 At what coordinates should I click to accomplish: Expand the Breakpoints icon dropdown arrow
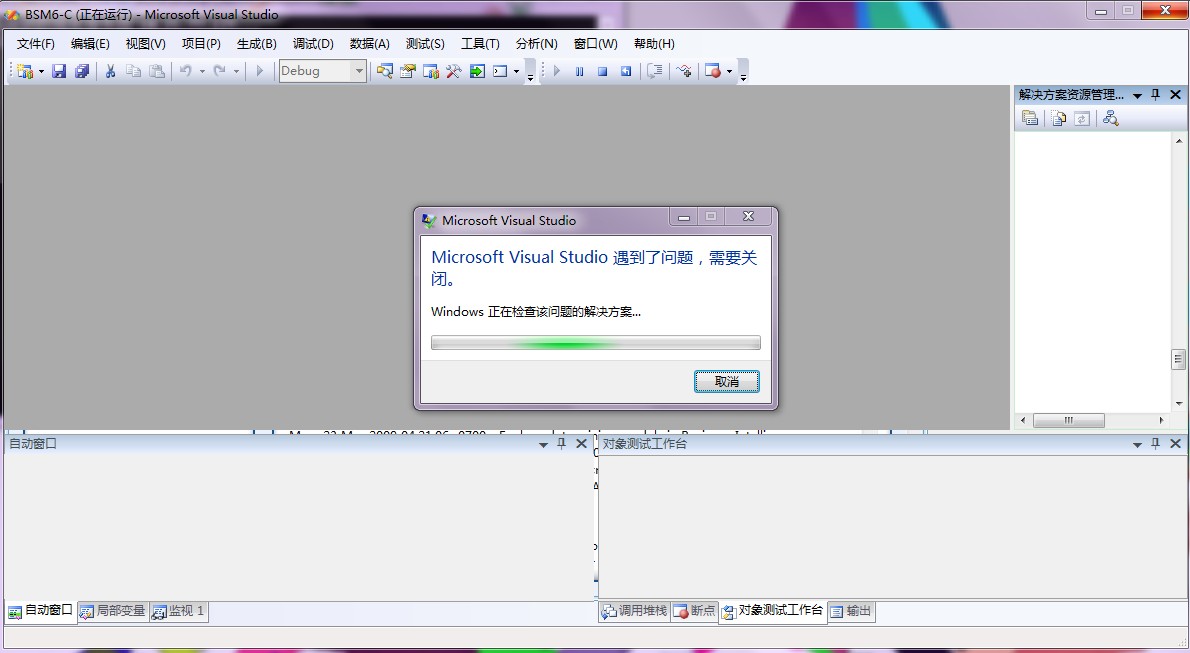(x=729, y=71)
